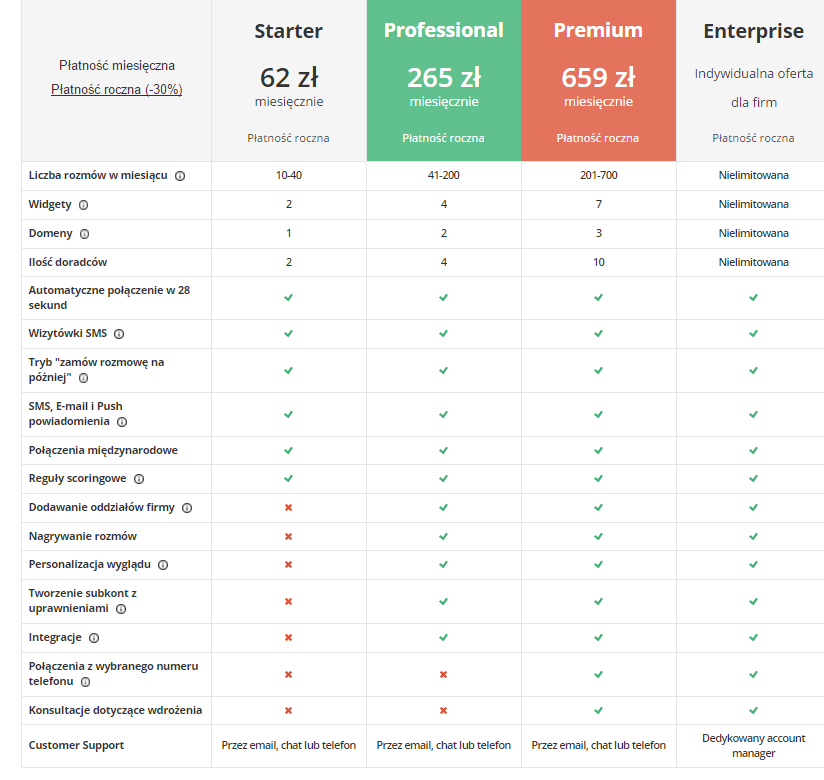
Task: Click info icon for SMS, E-mail i Push powiadomienia
Action: point(122,422)
